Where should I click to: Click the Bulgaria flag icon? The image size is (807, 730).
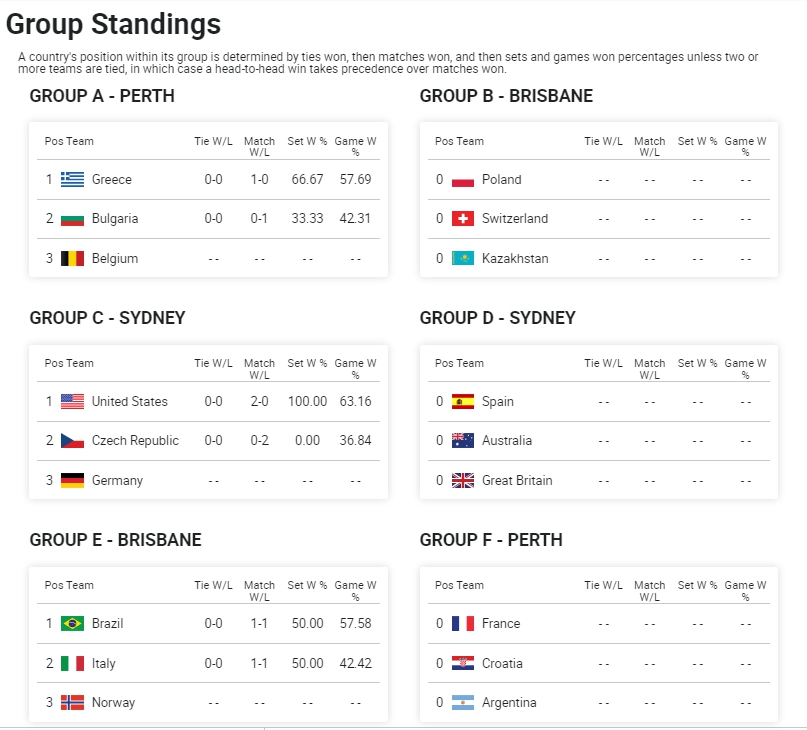72,219
